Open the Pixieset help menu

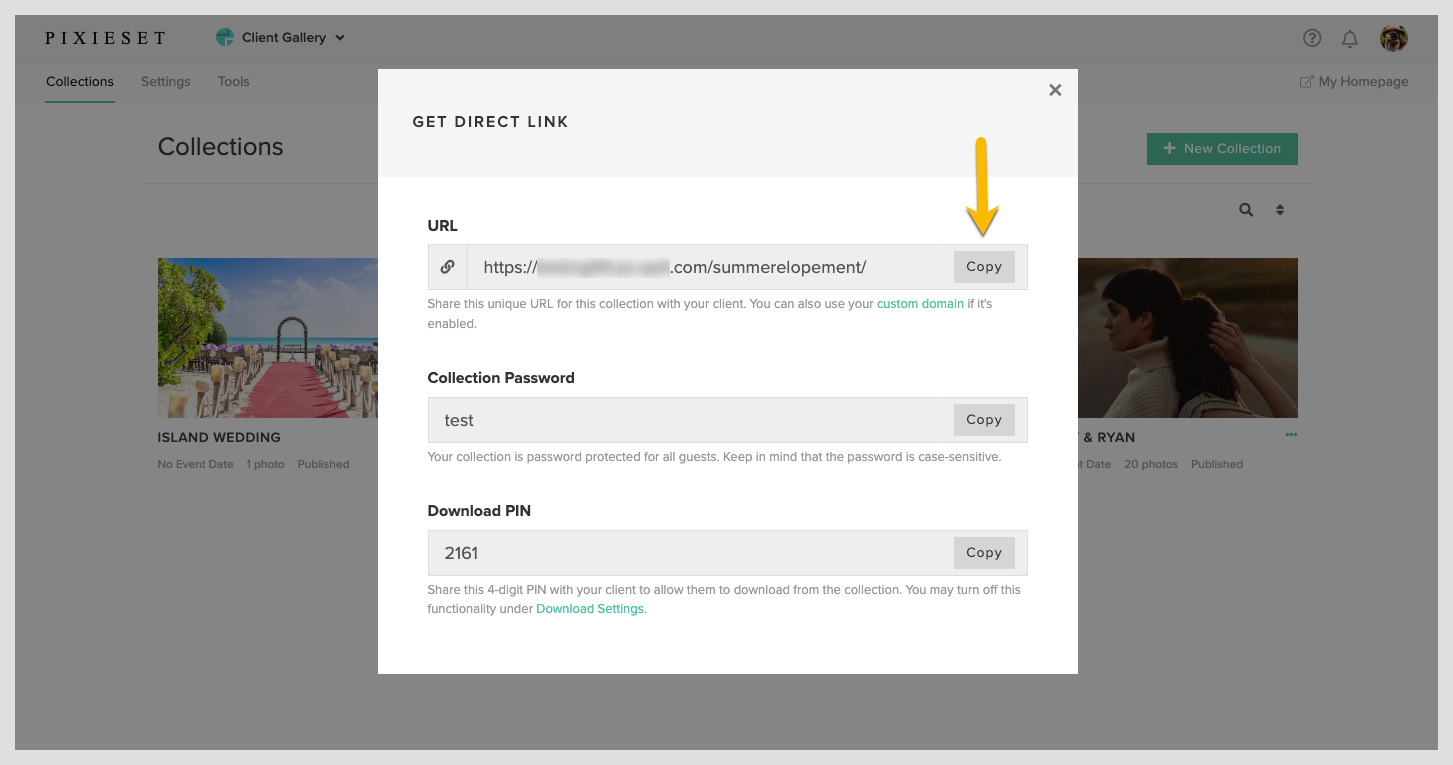coord(1312,37)
